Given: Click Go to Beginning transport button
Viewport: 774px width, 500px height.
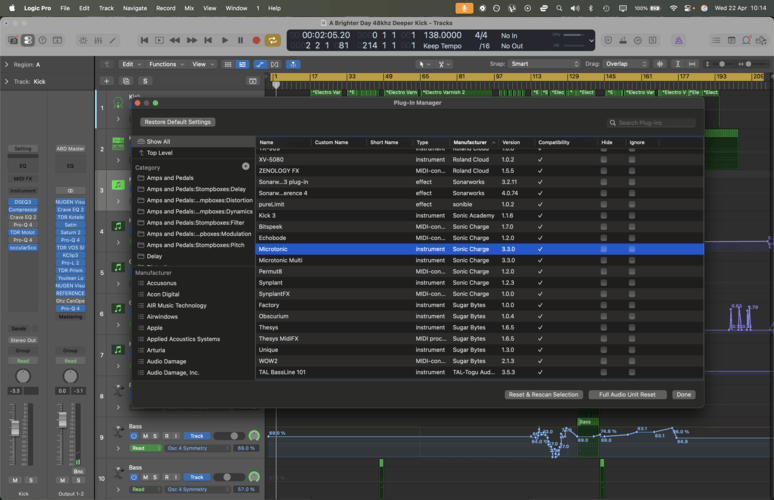Looking at the screenshot, I should 144,40.
